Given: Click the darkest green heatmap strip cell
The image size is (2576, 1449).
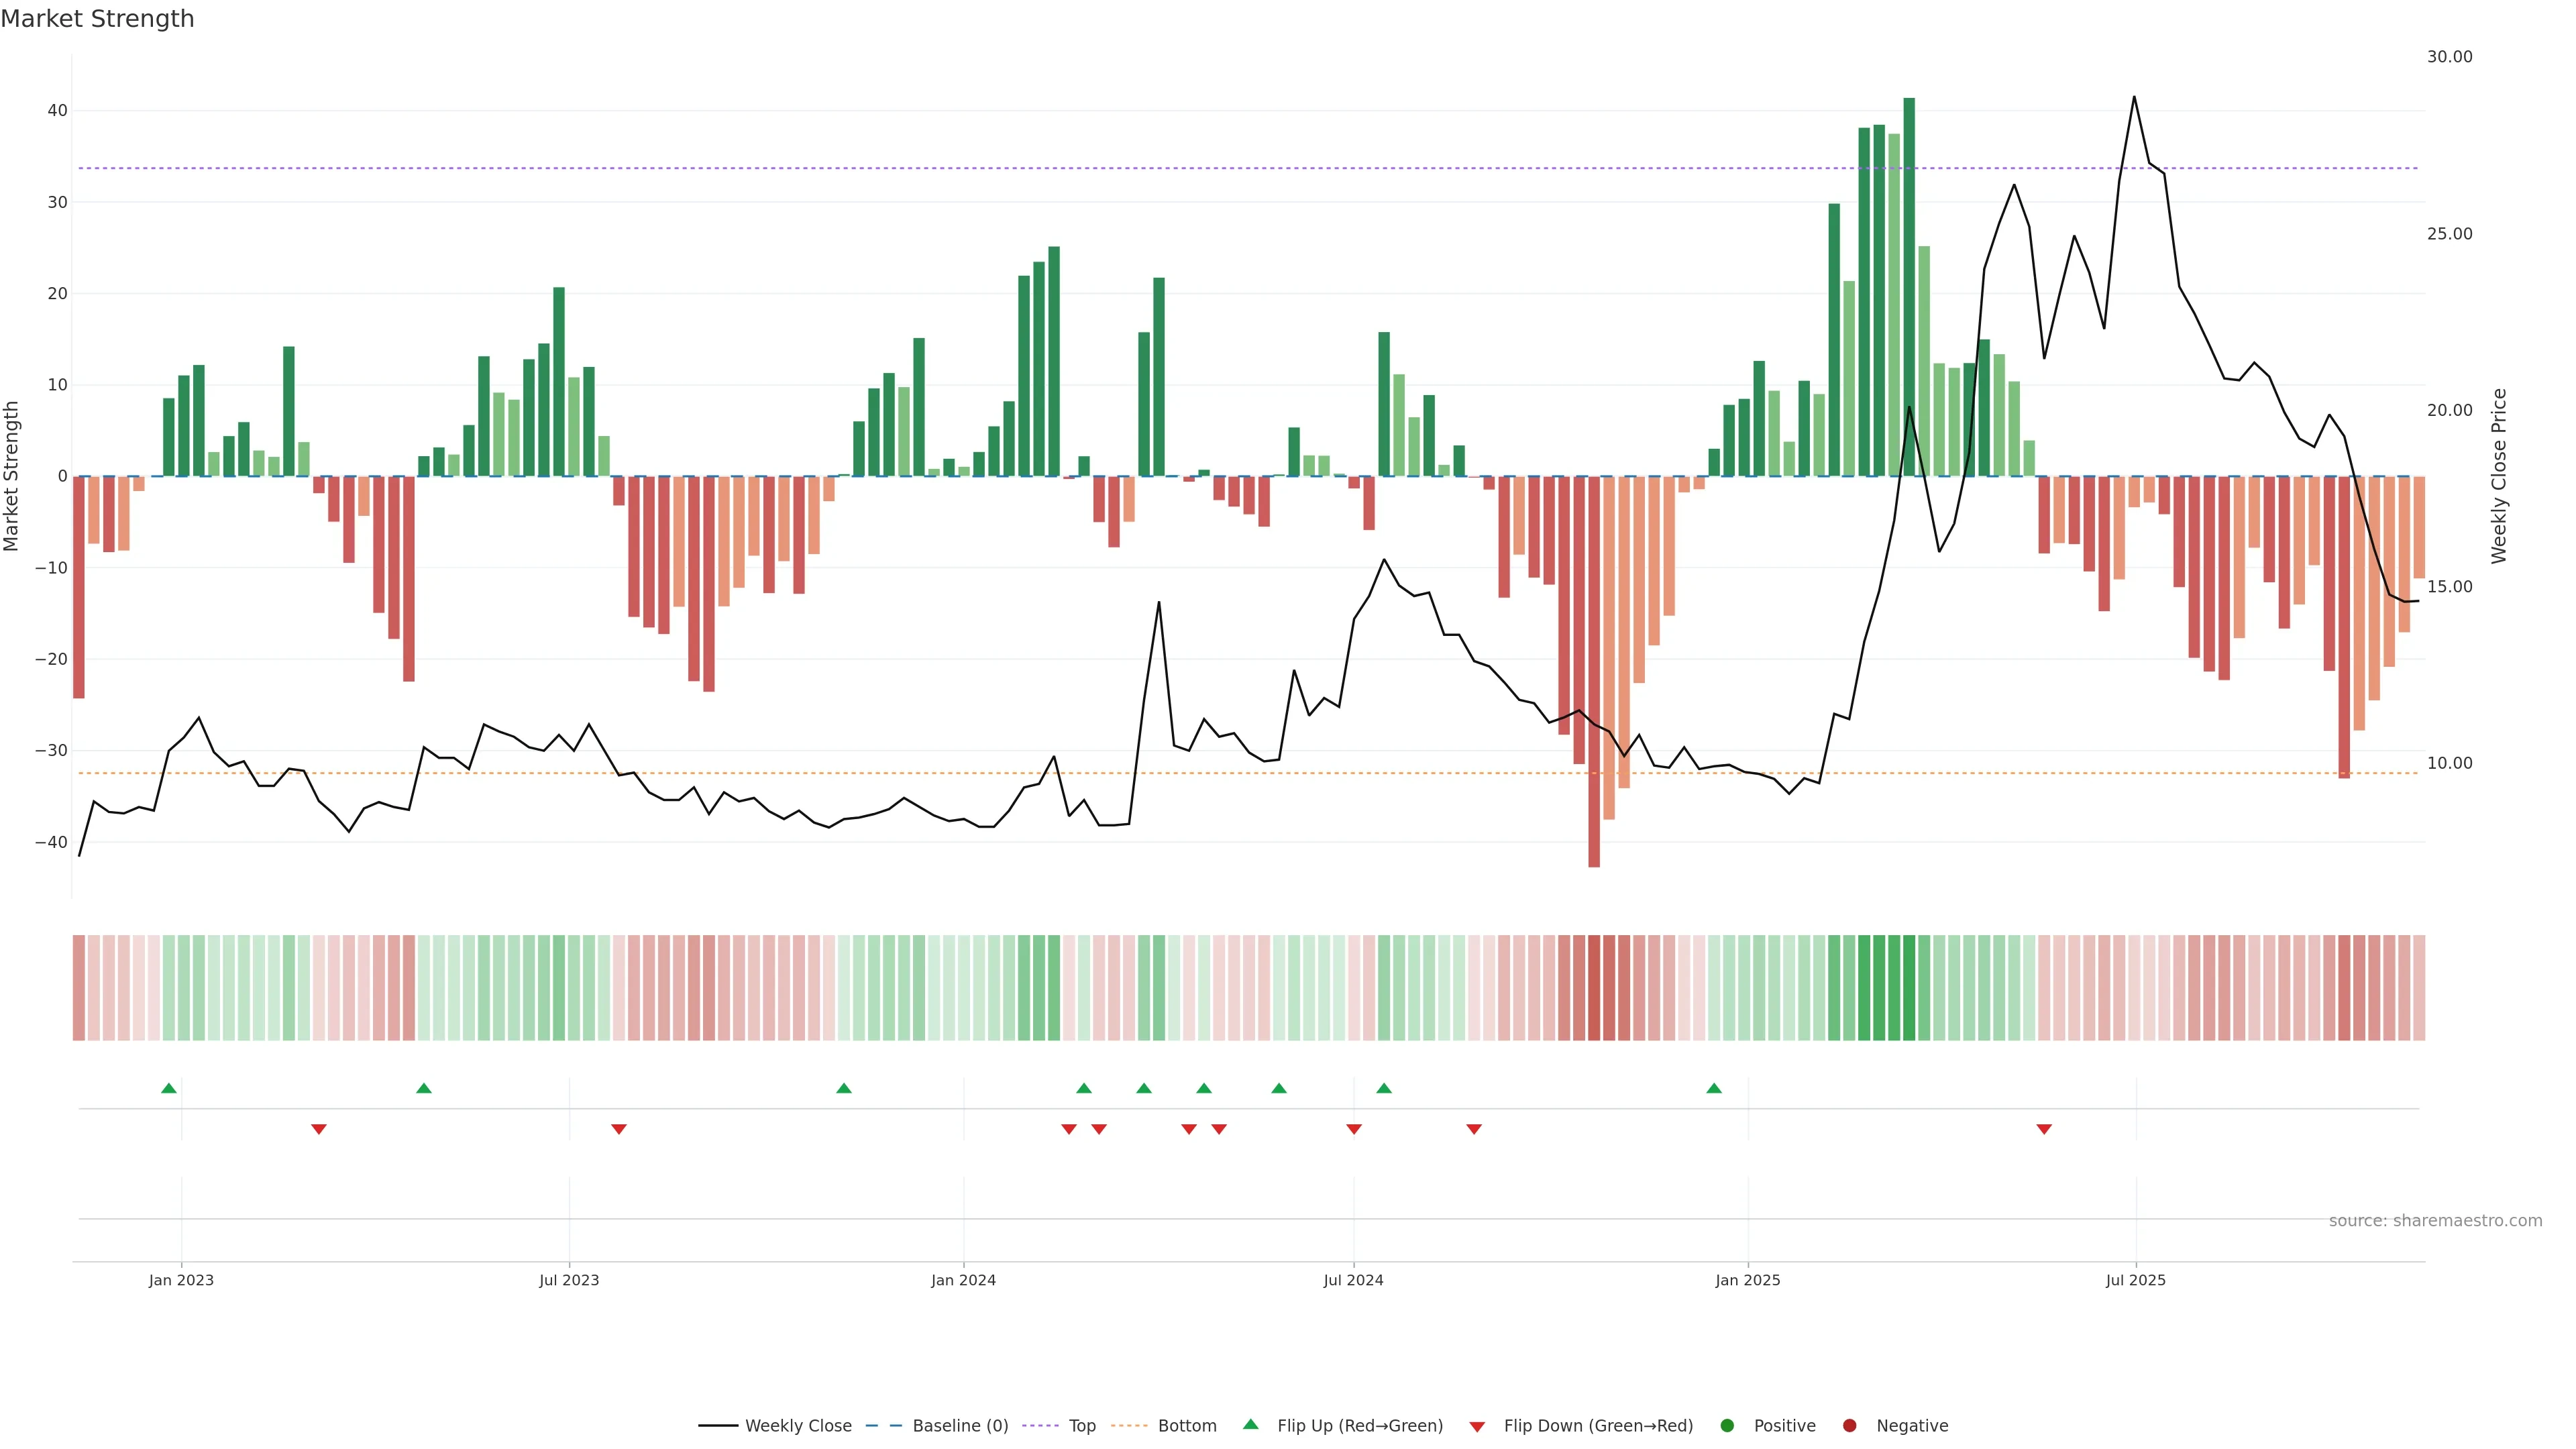Looking at the screenshot, I should click(x=1909, y=988).
